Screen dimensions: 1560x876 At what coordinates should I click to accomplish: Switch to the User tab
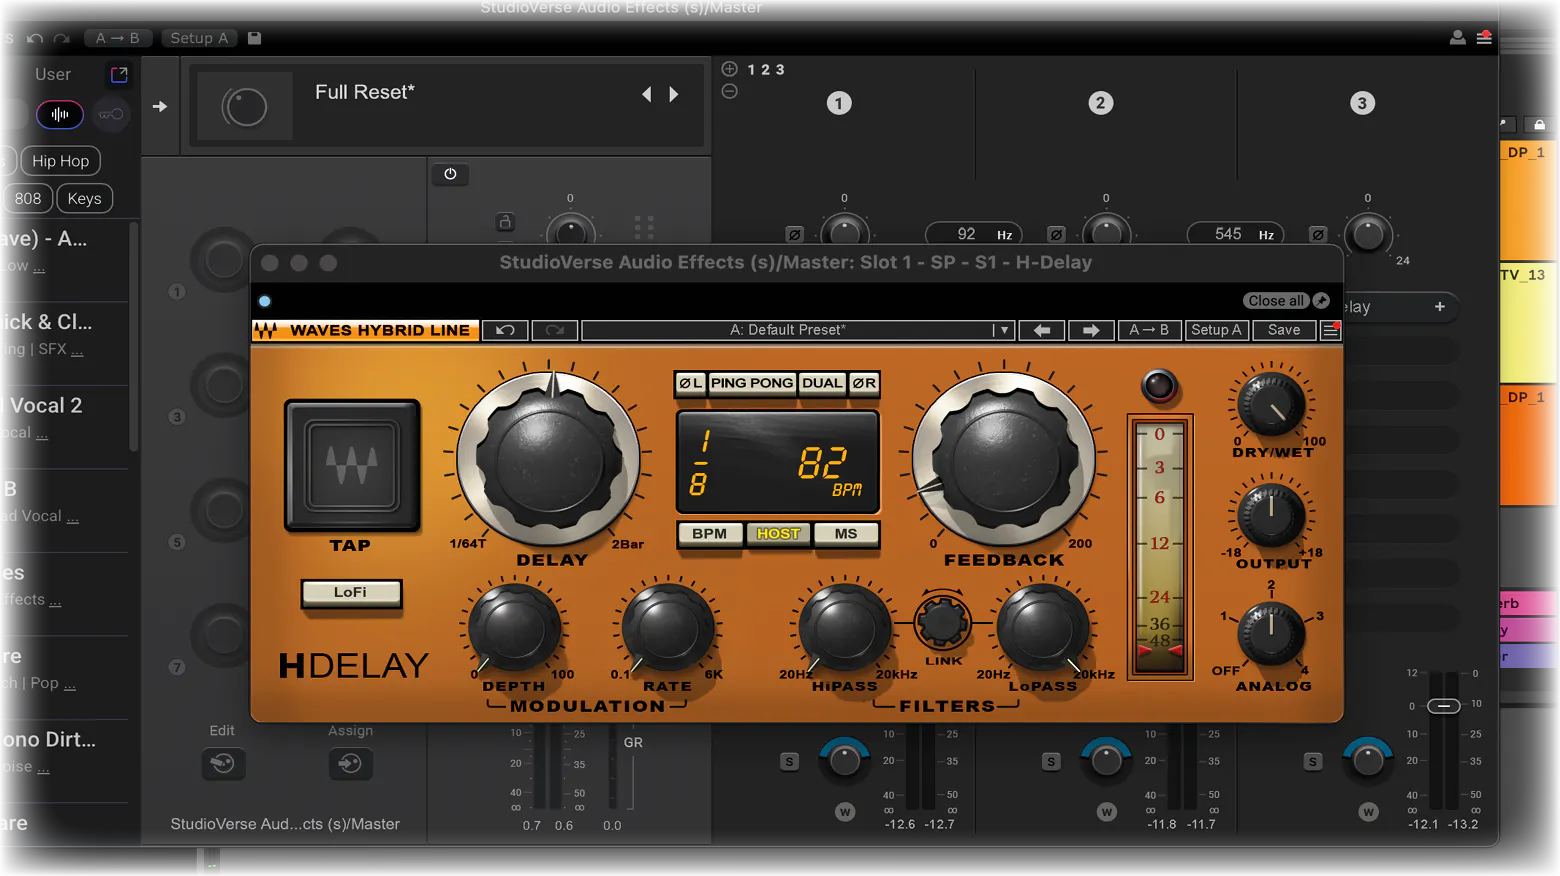pyautogui.click(x=53, y=74)
